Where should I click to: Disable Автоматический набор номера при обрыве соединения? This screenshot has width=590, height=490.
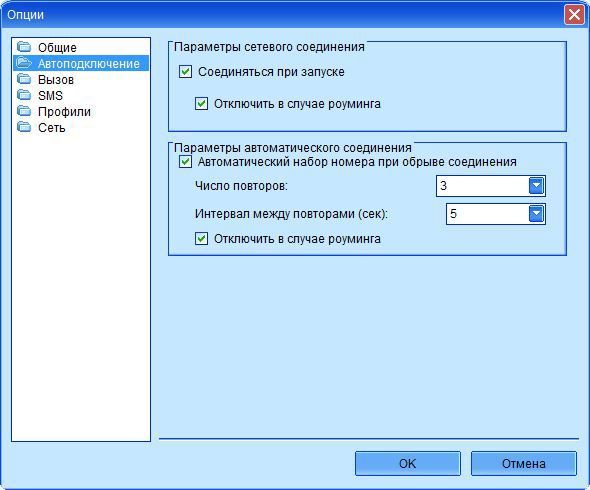[x=185, y=162]
